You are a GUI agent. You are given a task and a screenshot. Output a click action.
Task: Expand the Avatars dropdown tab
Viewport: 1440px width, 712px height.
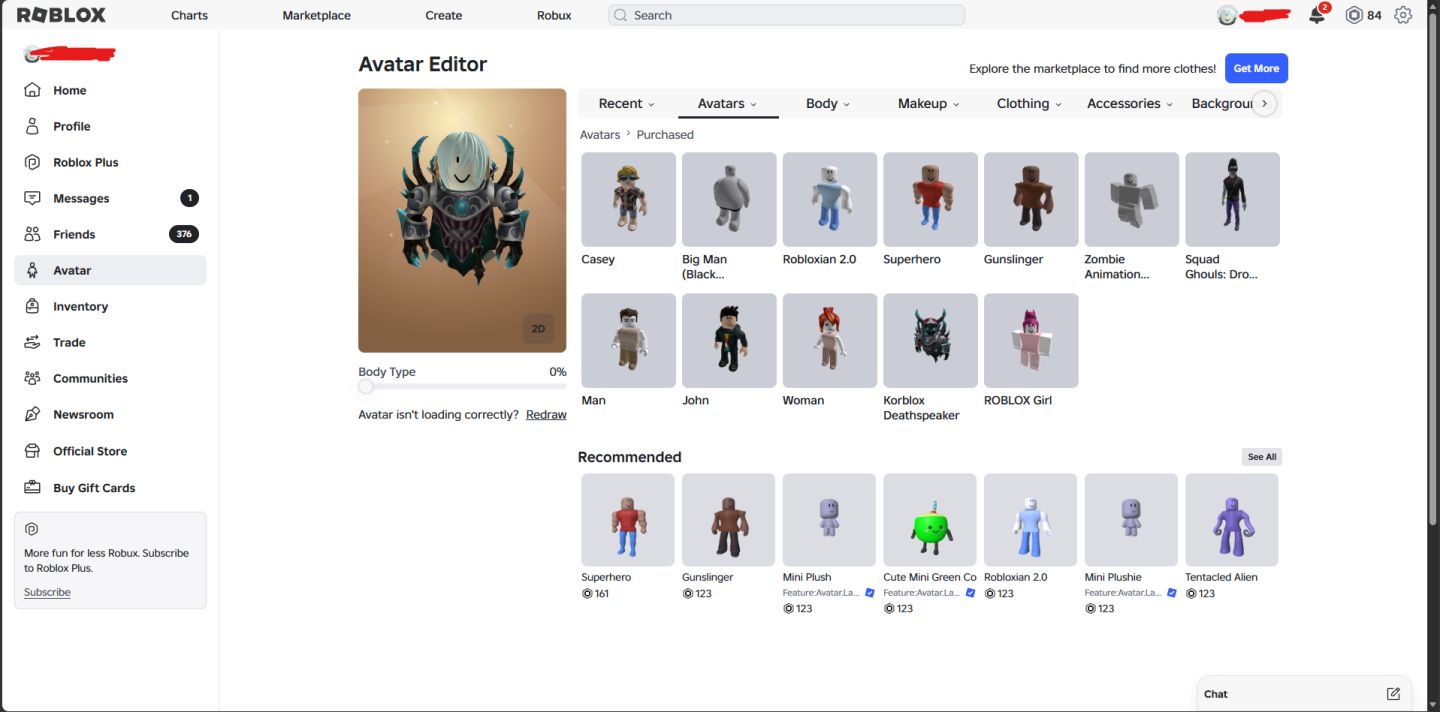coord(727,103)
